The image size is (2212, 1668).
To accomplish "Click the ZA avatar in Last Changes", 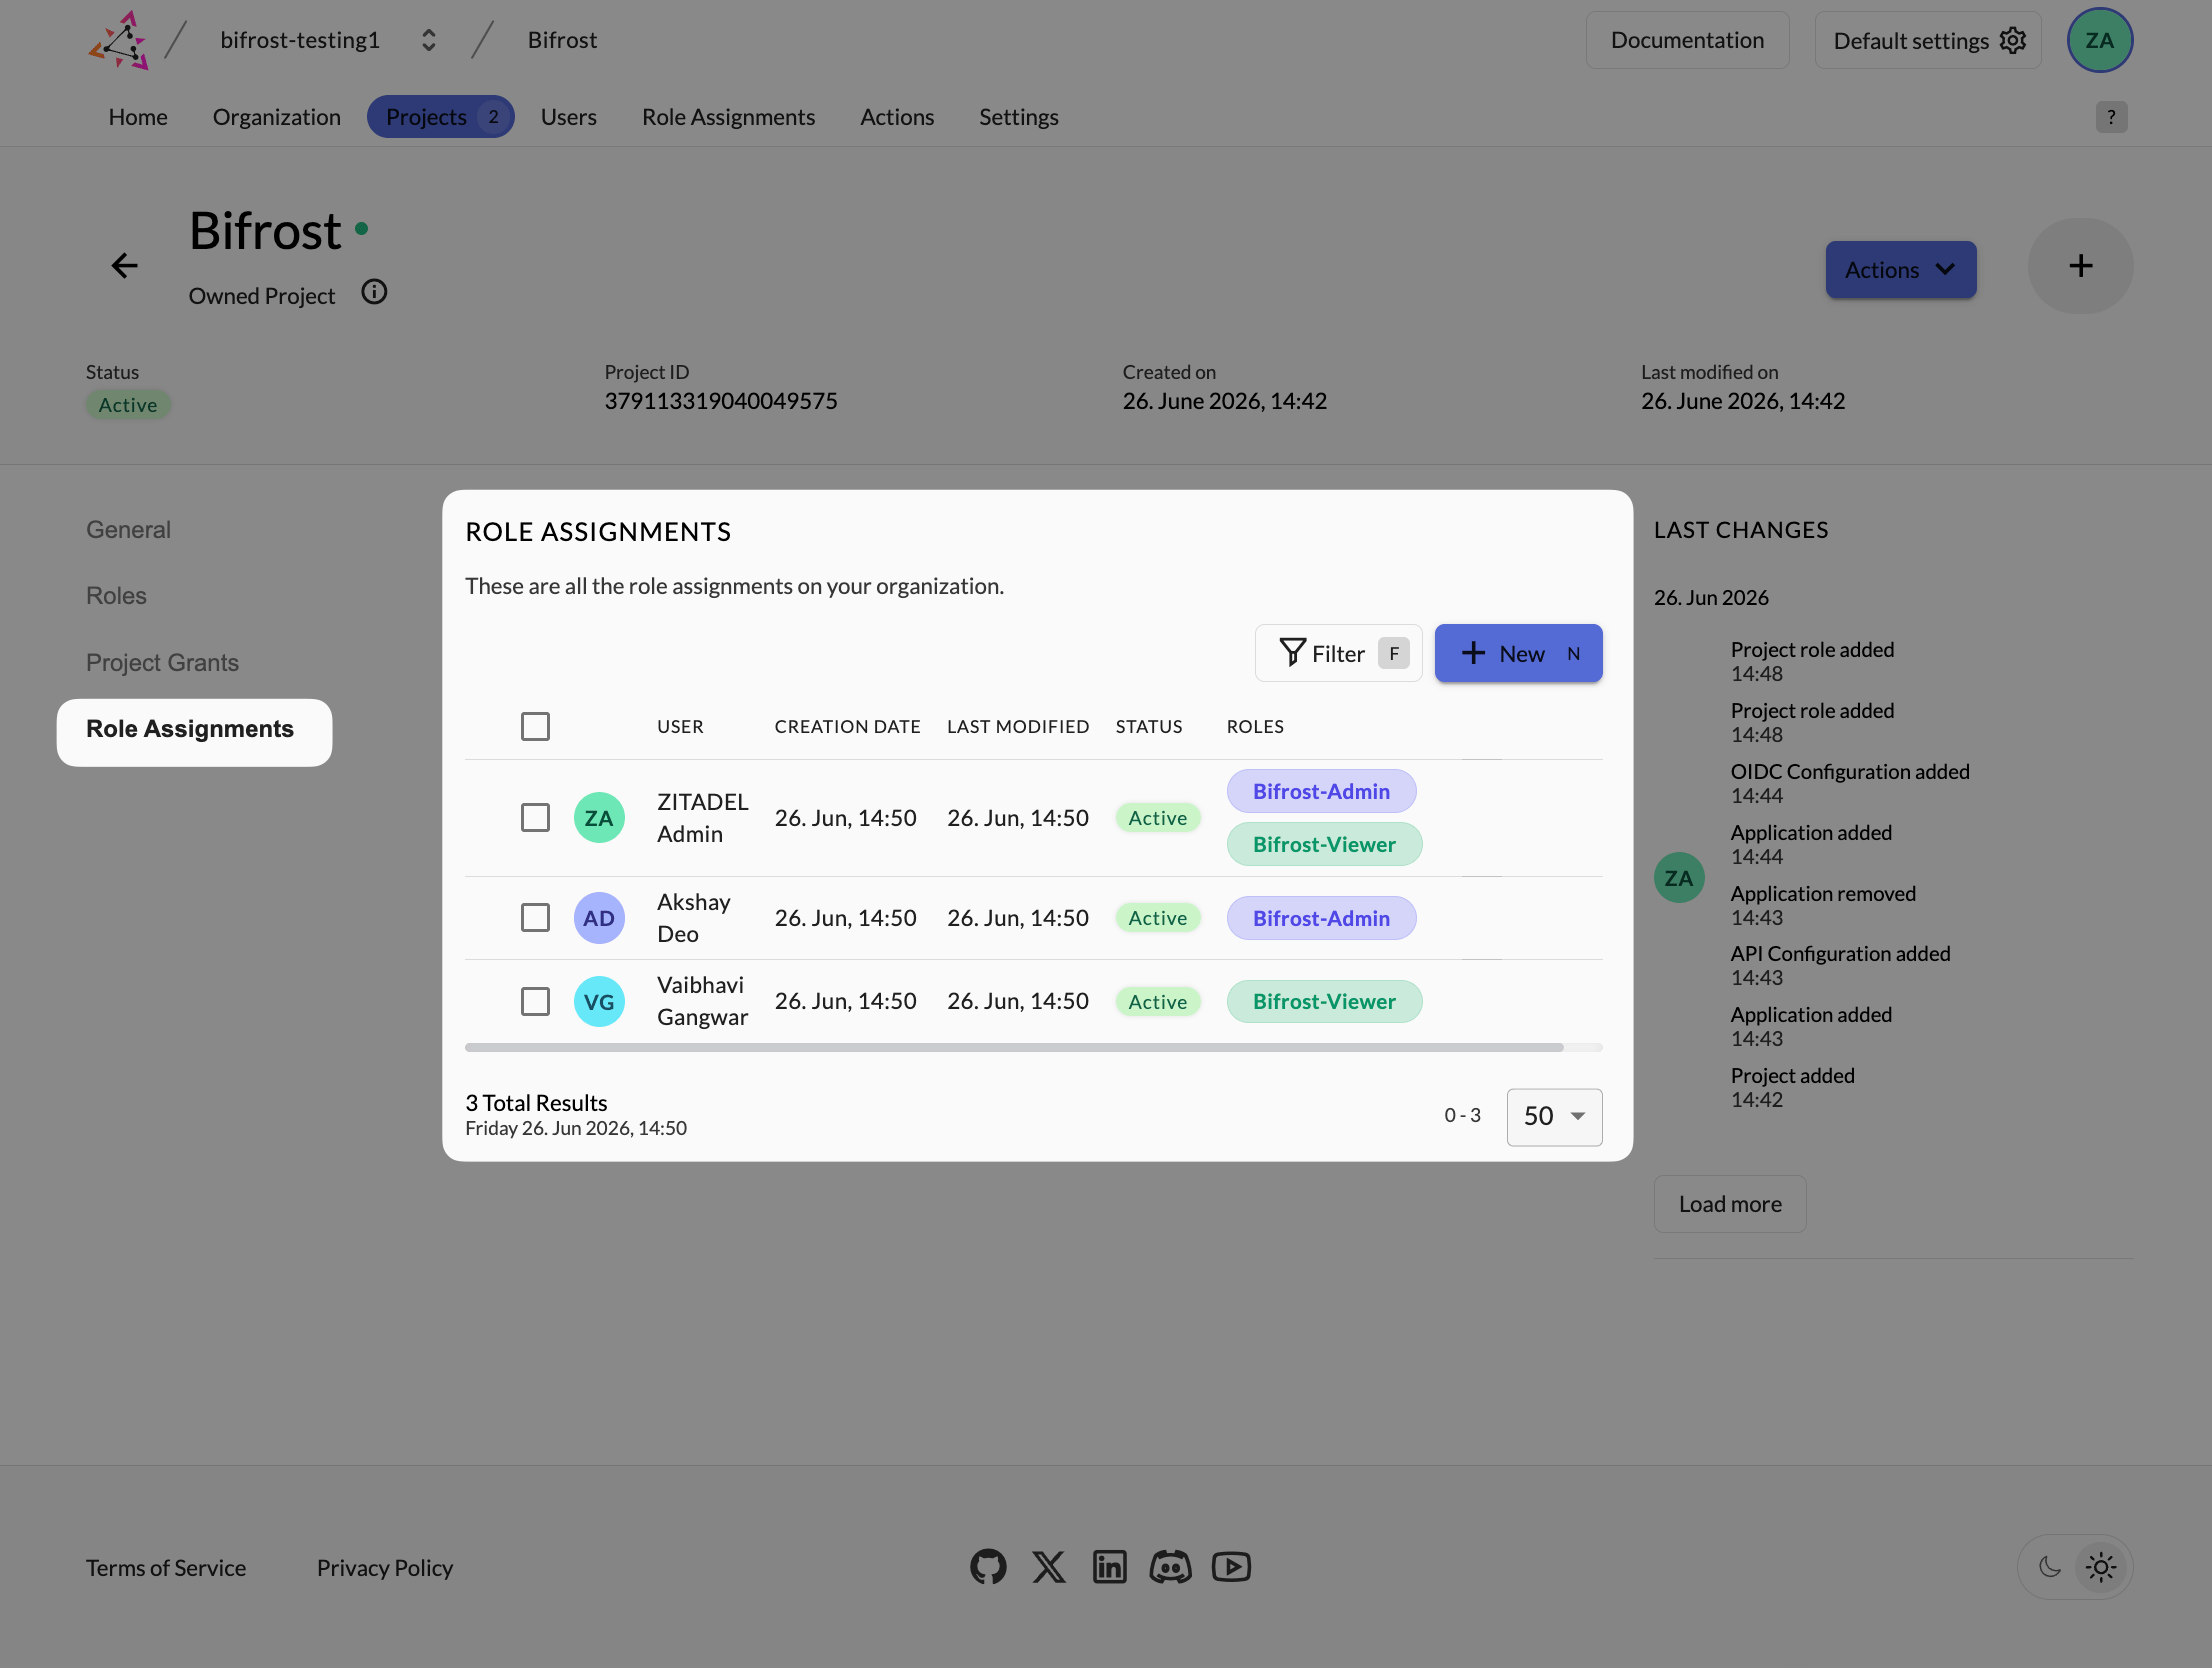I will pos(1679,878).
